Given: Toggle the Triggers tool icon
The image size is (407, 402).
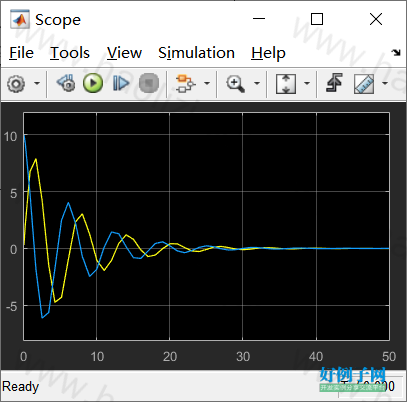Looking at the screenshot, I should coord(334,83).
